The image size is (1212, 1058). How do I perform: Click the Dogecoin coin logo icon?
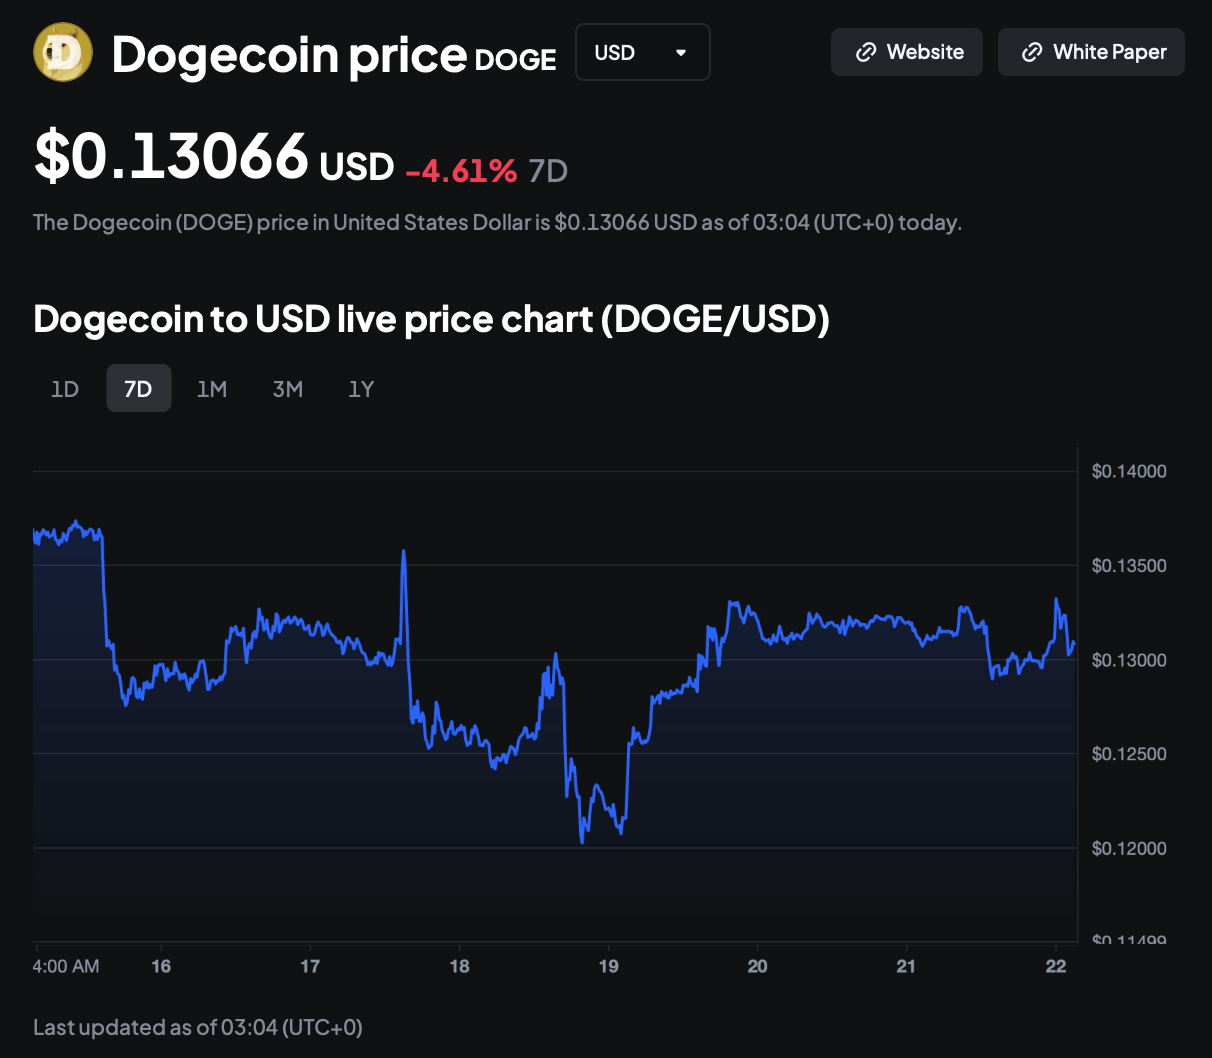[x=63, y=52]
